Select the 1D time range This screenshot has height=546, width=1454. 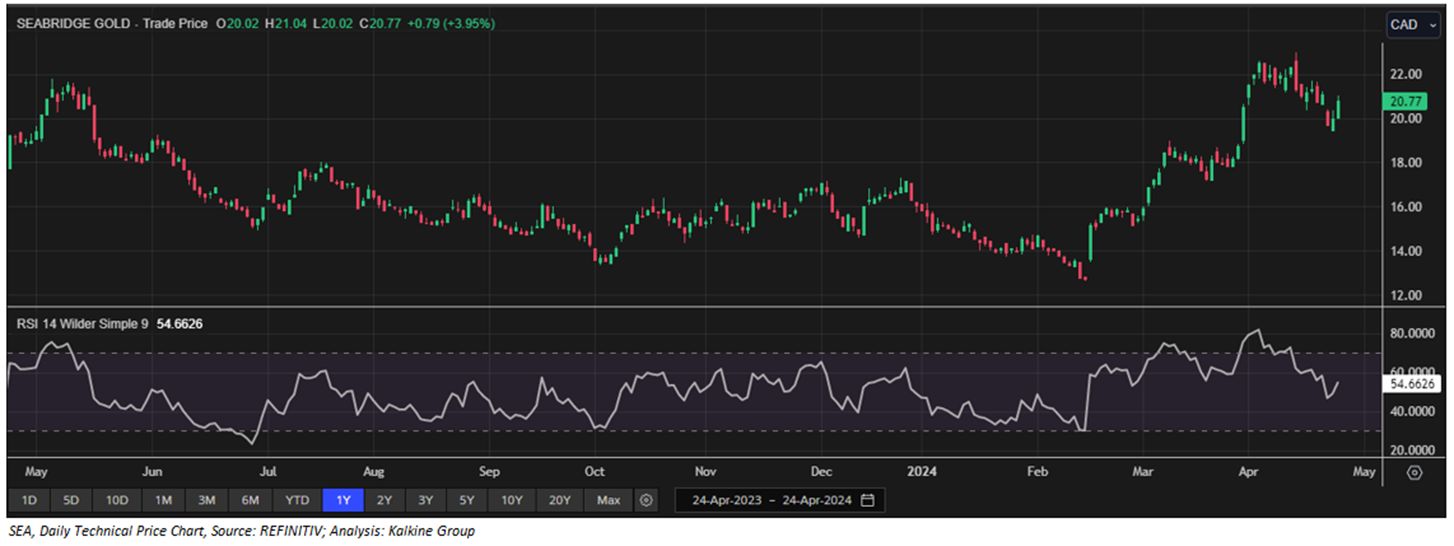pos(29,500)
